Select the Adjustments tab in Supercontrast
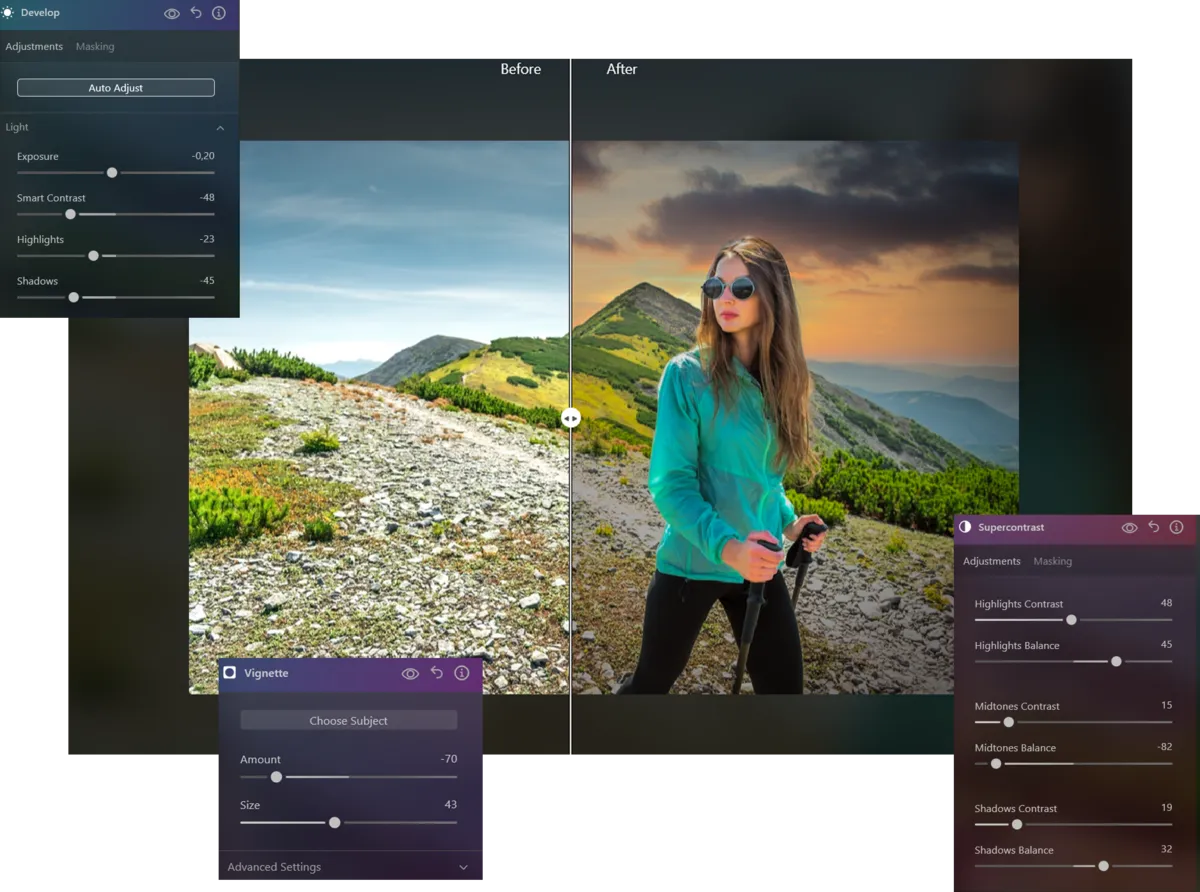The height and width of the screenshot is (892, 1200). pos(991,561)
